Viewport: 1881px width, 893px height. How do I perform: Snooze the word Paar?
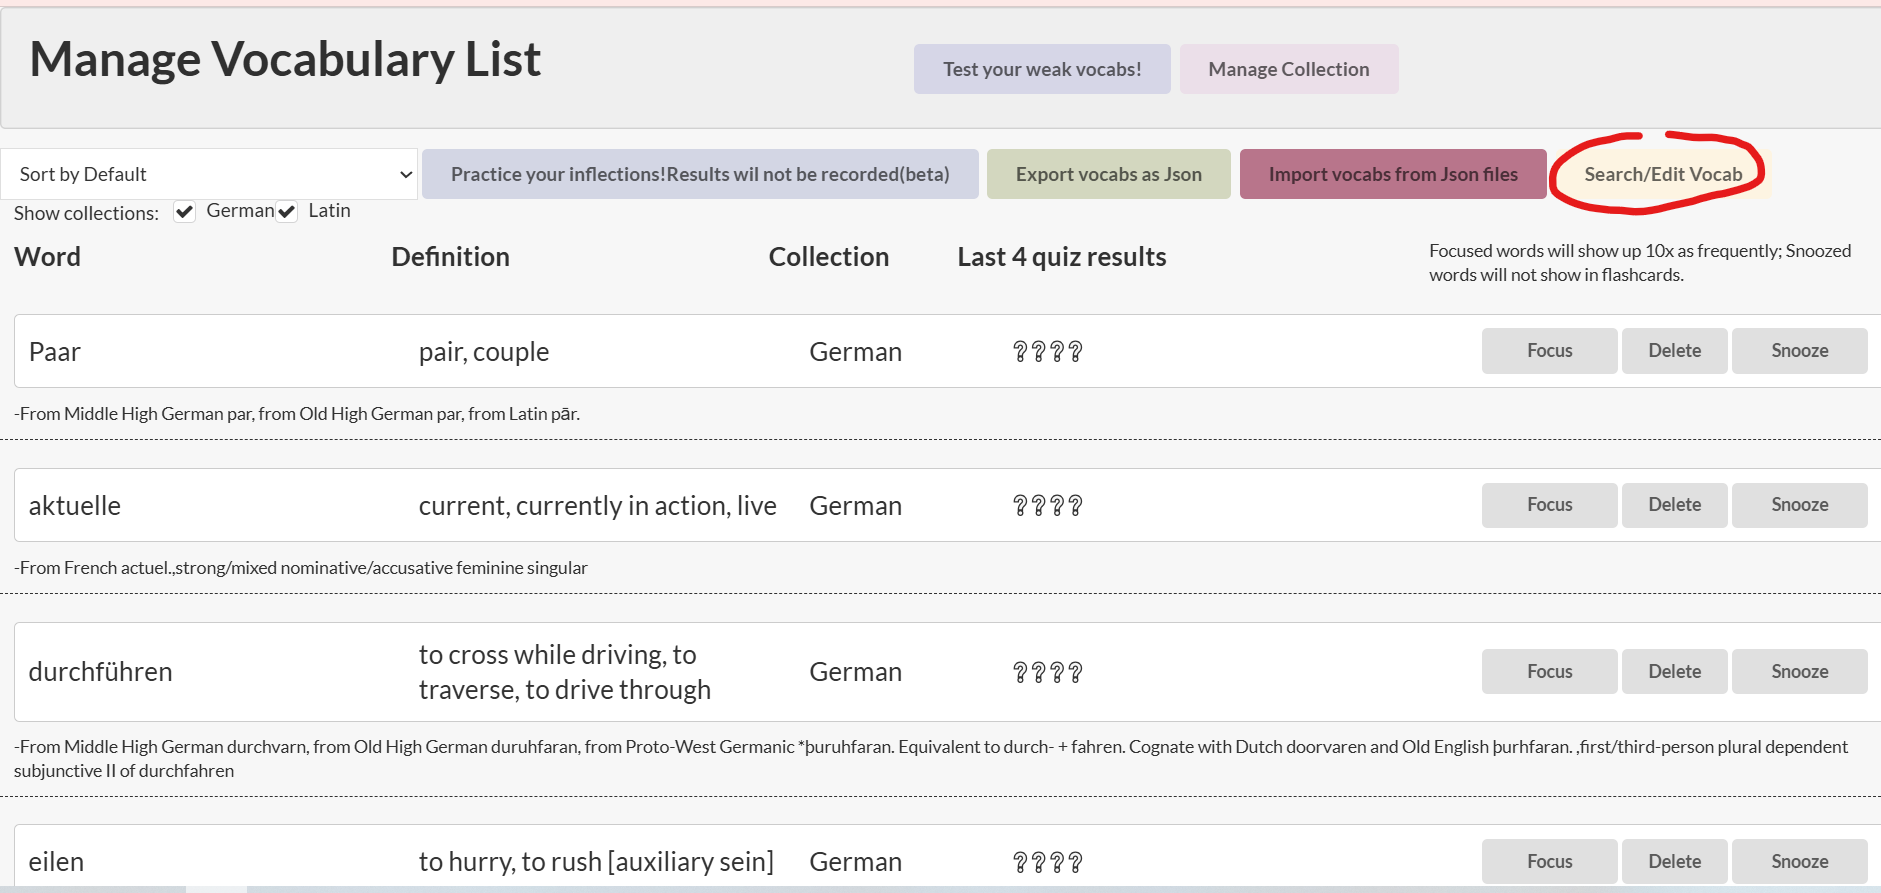point(1799,351)
